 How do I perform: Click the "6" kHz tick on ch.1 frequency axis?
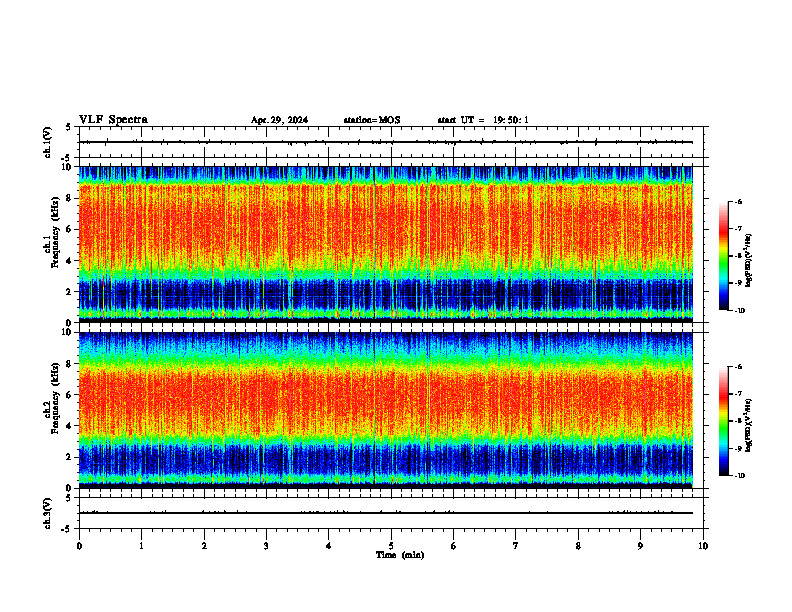pyautogui.click(x=70, y=229)
